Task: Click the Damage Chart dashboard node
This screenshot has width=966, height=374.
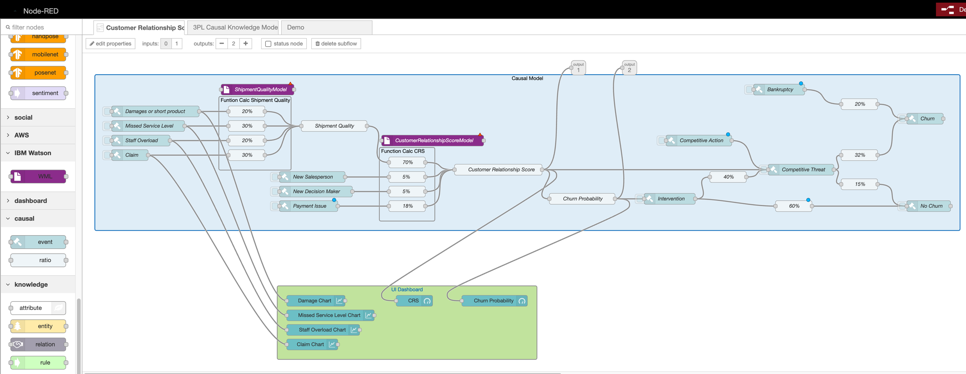Action: pyautogui.click(x=316, y=301)
